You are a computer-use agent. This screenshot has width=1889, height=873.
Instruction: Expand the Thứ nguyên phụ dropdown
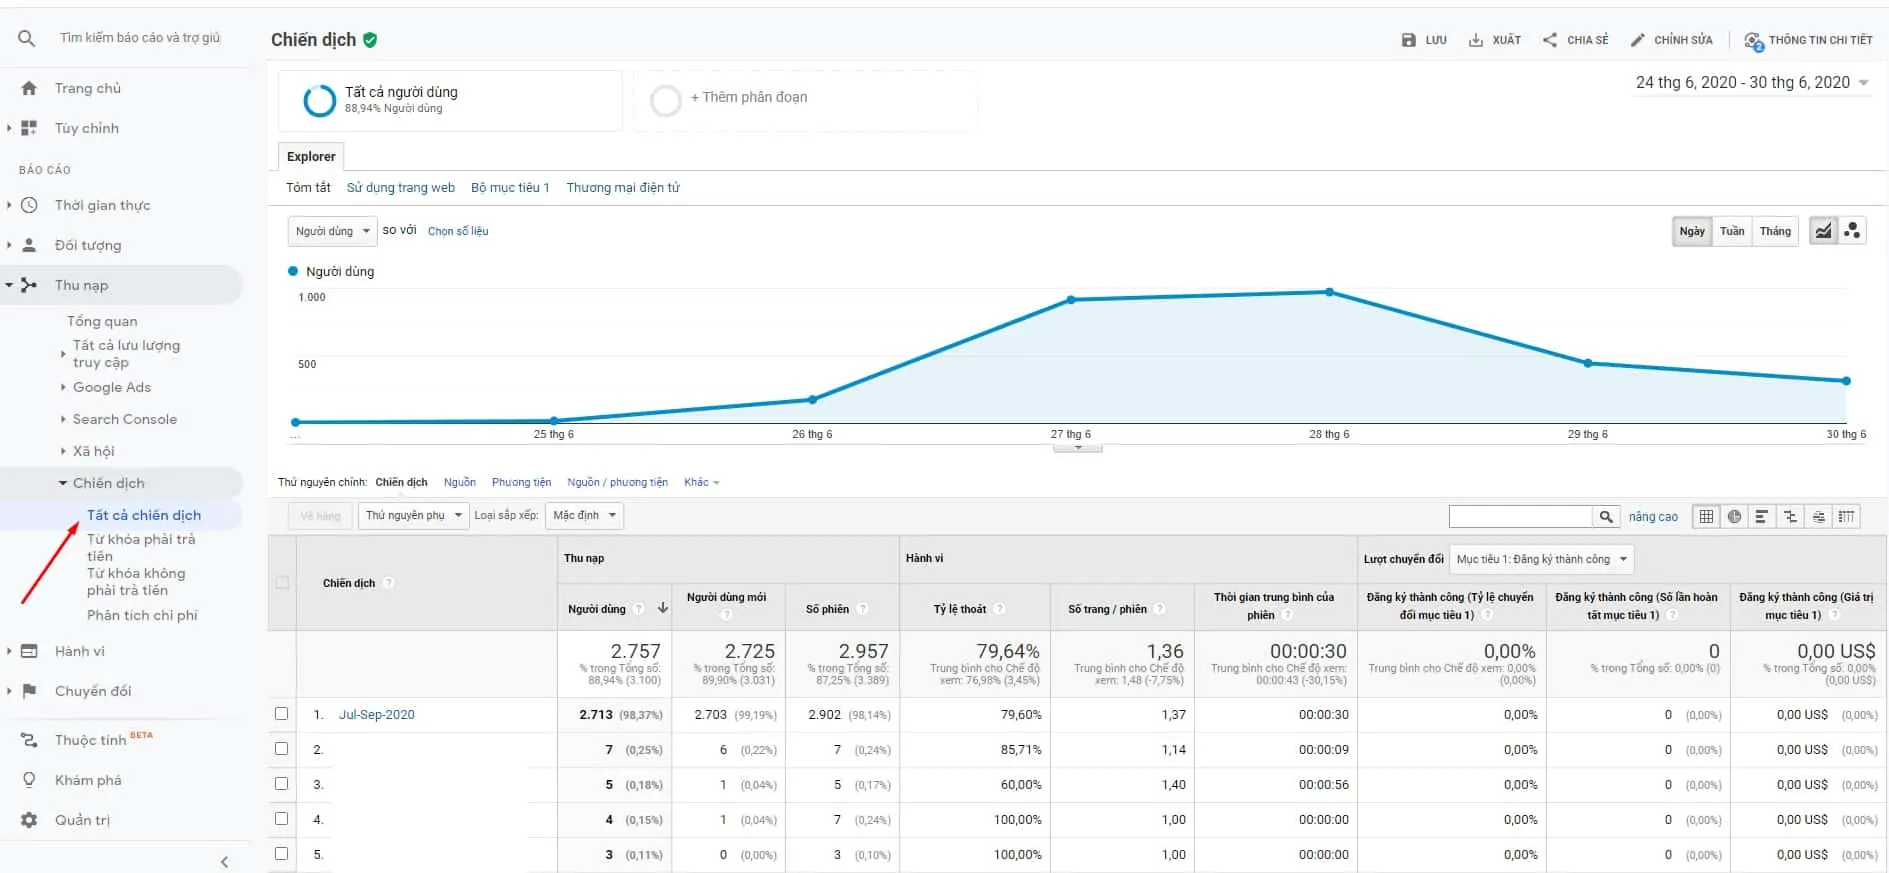413,515
